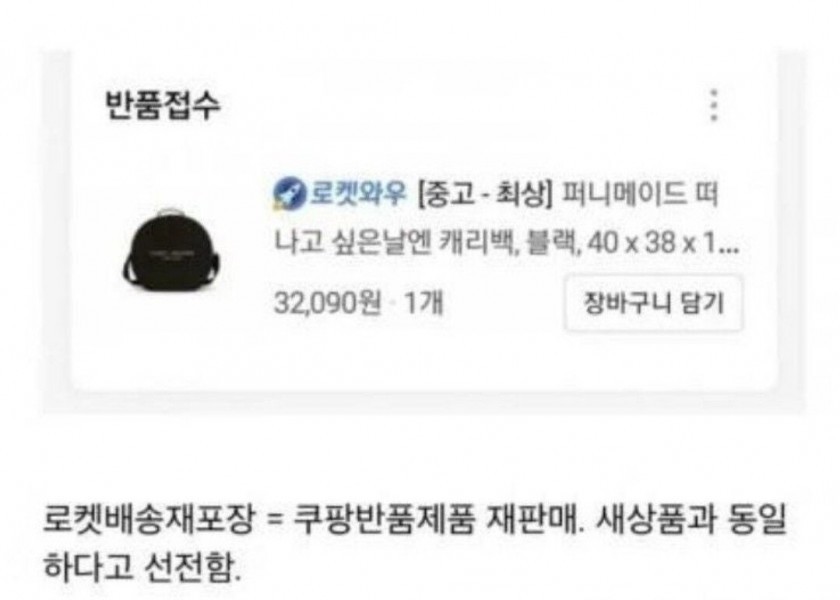Click the blue rocket badge icon
This screenshot has height=600, width=840.
click(290, 194)
